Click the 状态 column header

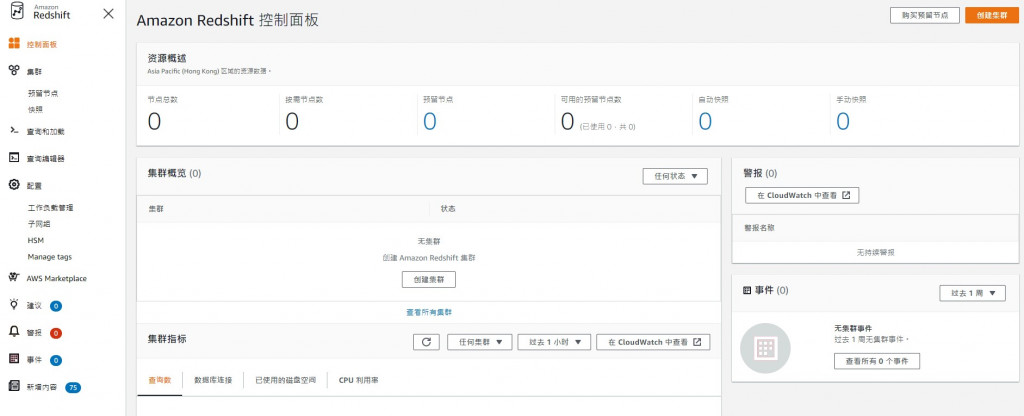pyautogui.click(x=448, y=209)
